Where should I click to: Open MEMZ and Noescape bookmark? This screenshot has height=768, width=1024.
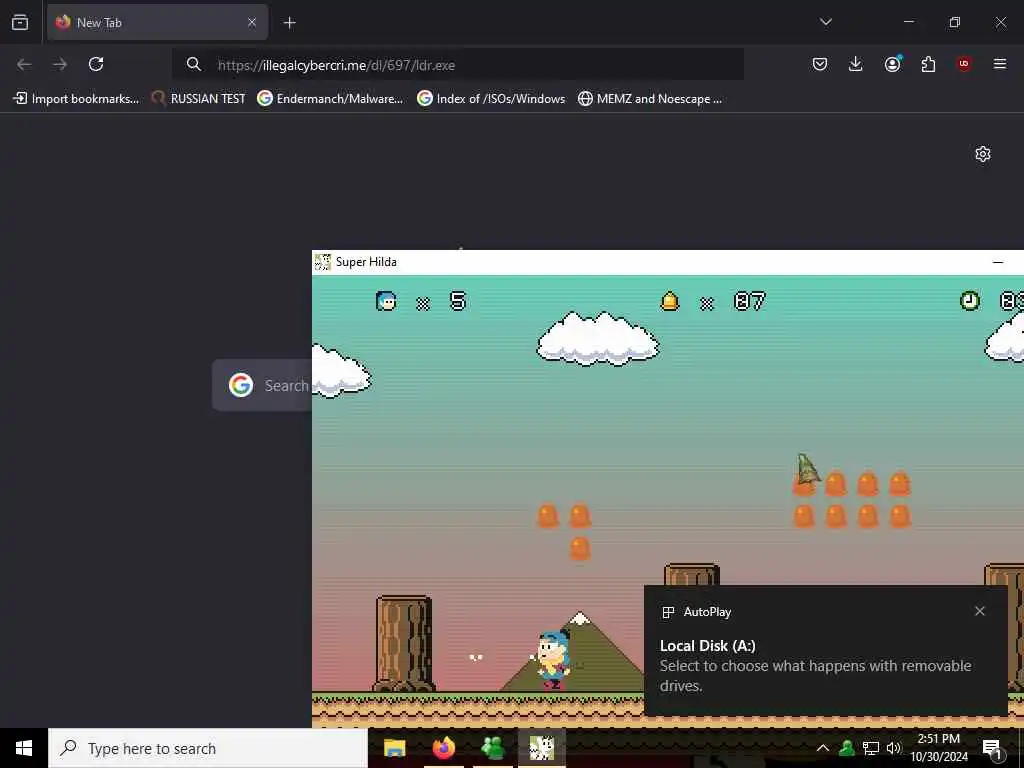pyautogui.click(x=650, y=99)
